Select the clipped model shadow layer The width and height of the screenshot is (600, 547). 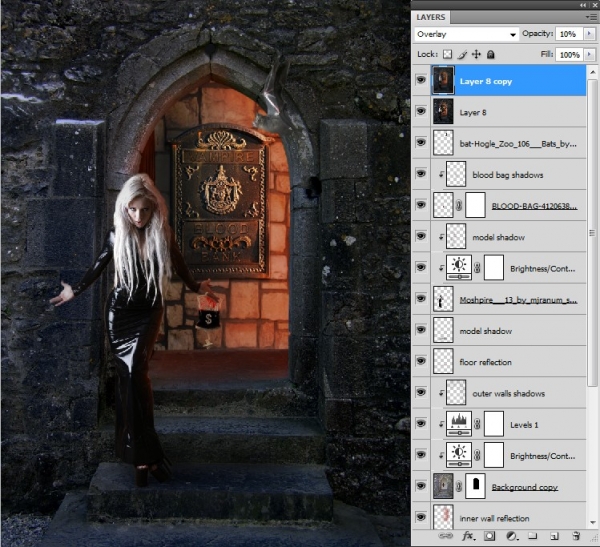[509, 237]
